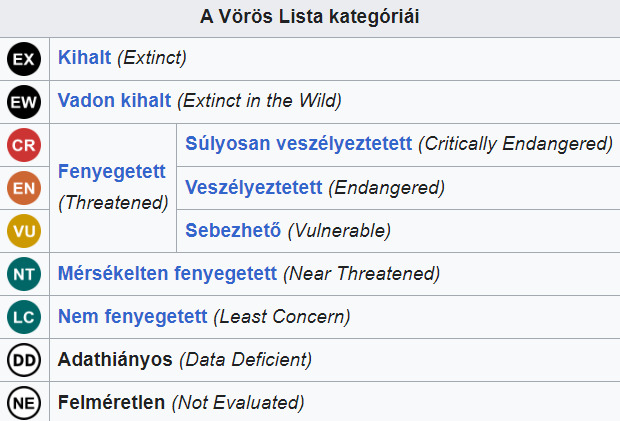Open the Veszélyeztetett link
The height and width of the screenshot is (421, 620).
(253, 187)
